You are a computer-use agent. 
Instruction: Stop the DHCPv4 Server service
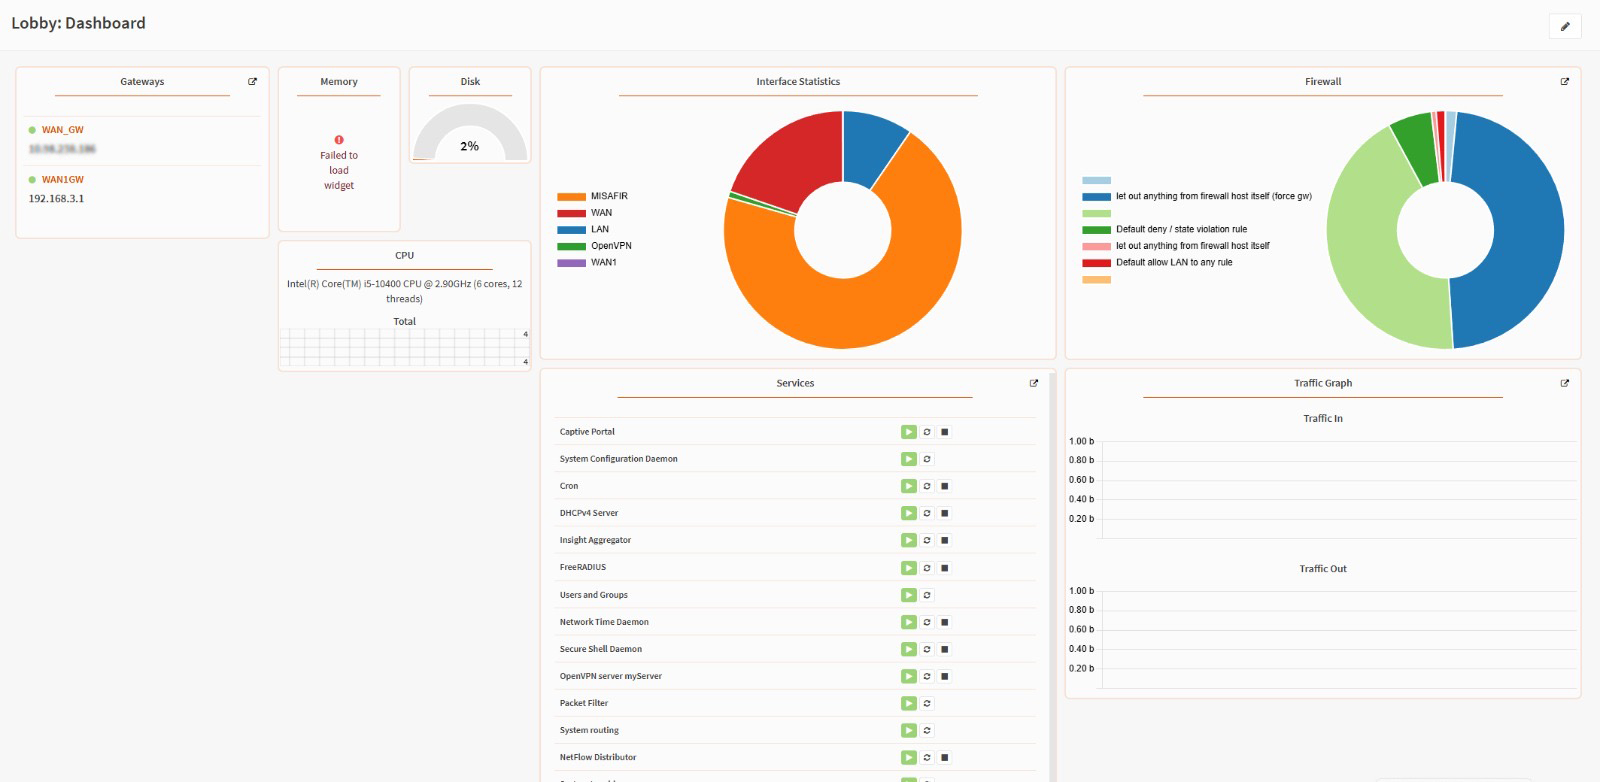(x=945, y=513)
